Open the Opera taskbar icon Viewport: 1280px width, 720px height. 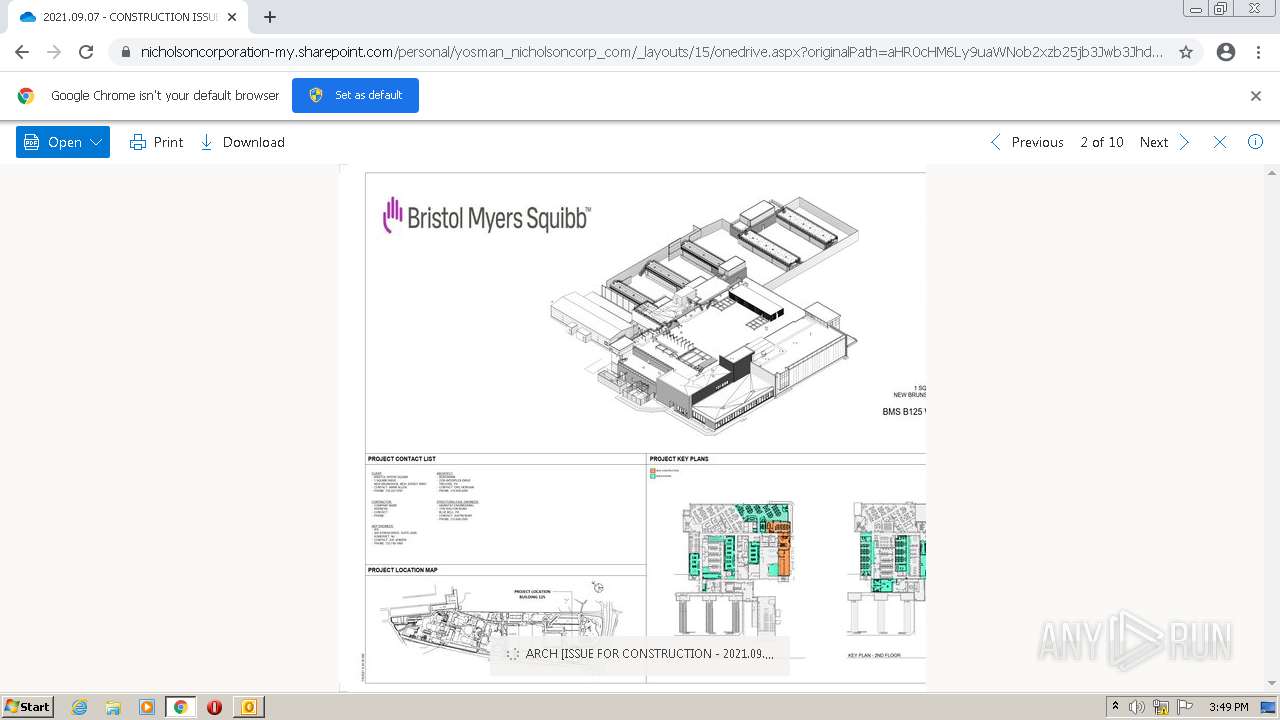point(214,707)
